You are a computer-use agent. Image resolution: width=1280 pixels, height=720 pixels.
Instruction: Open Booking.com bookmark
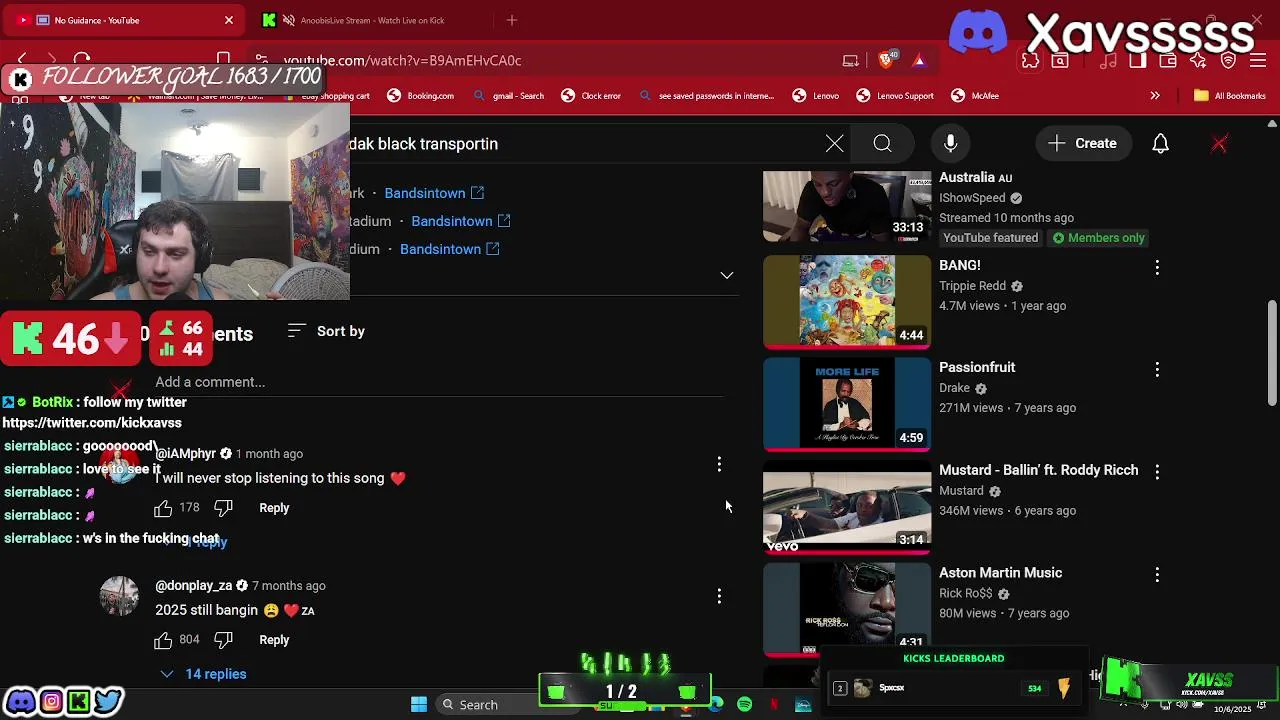420,96
